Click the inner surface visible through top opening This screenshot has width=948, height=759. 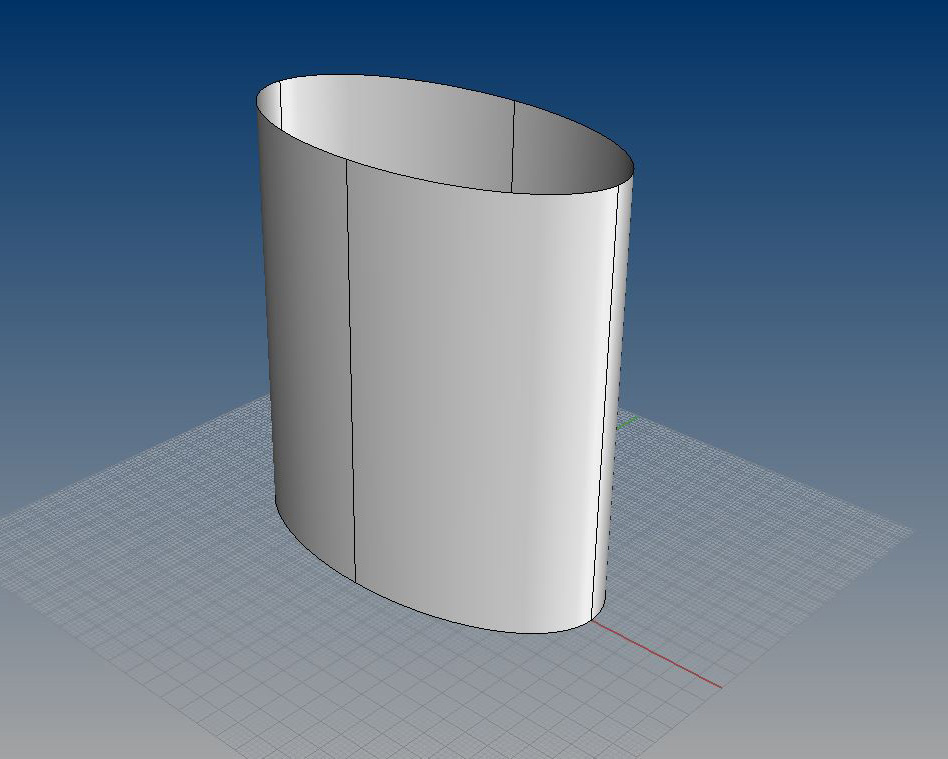[420, 130]
